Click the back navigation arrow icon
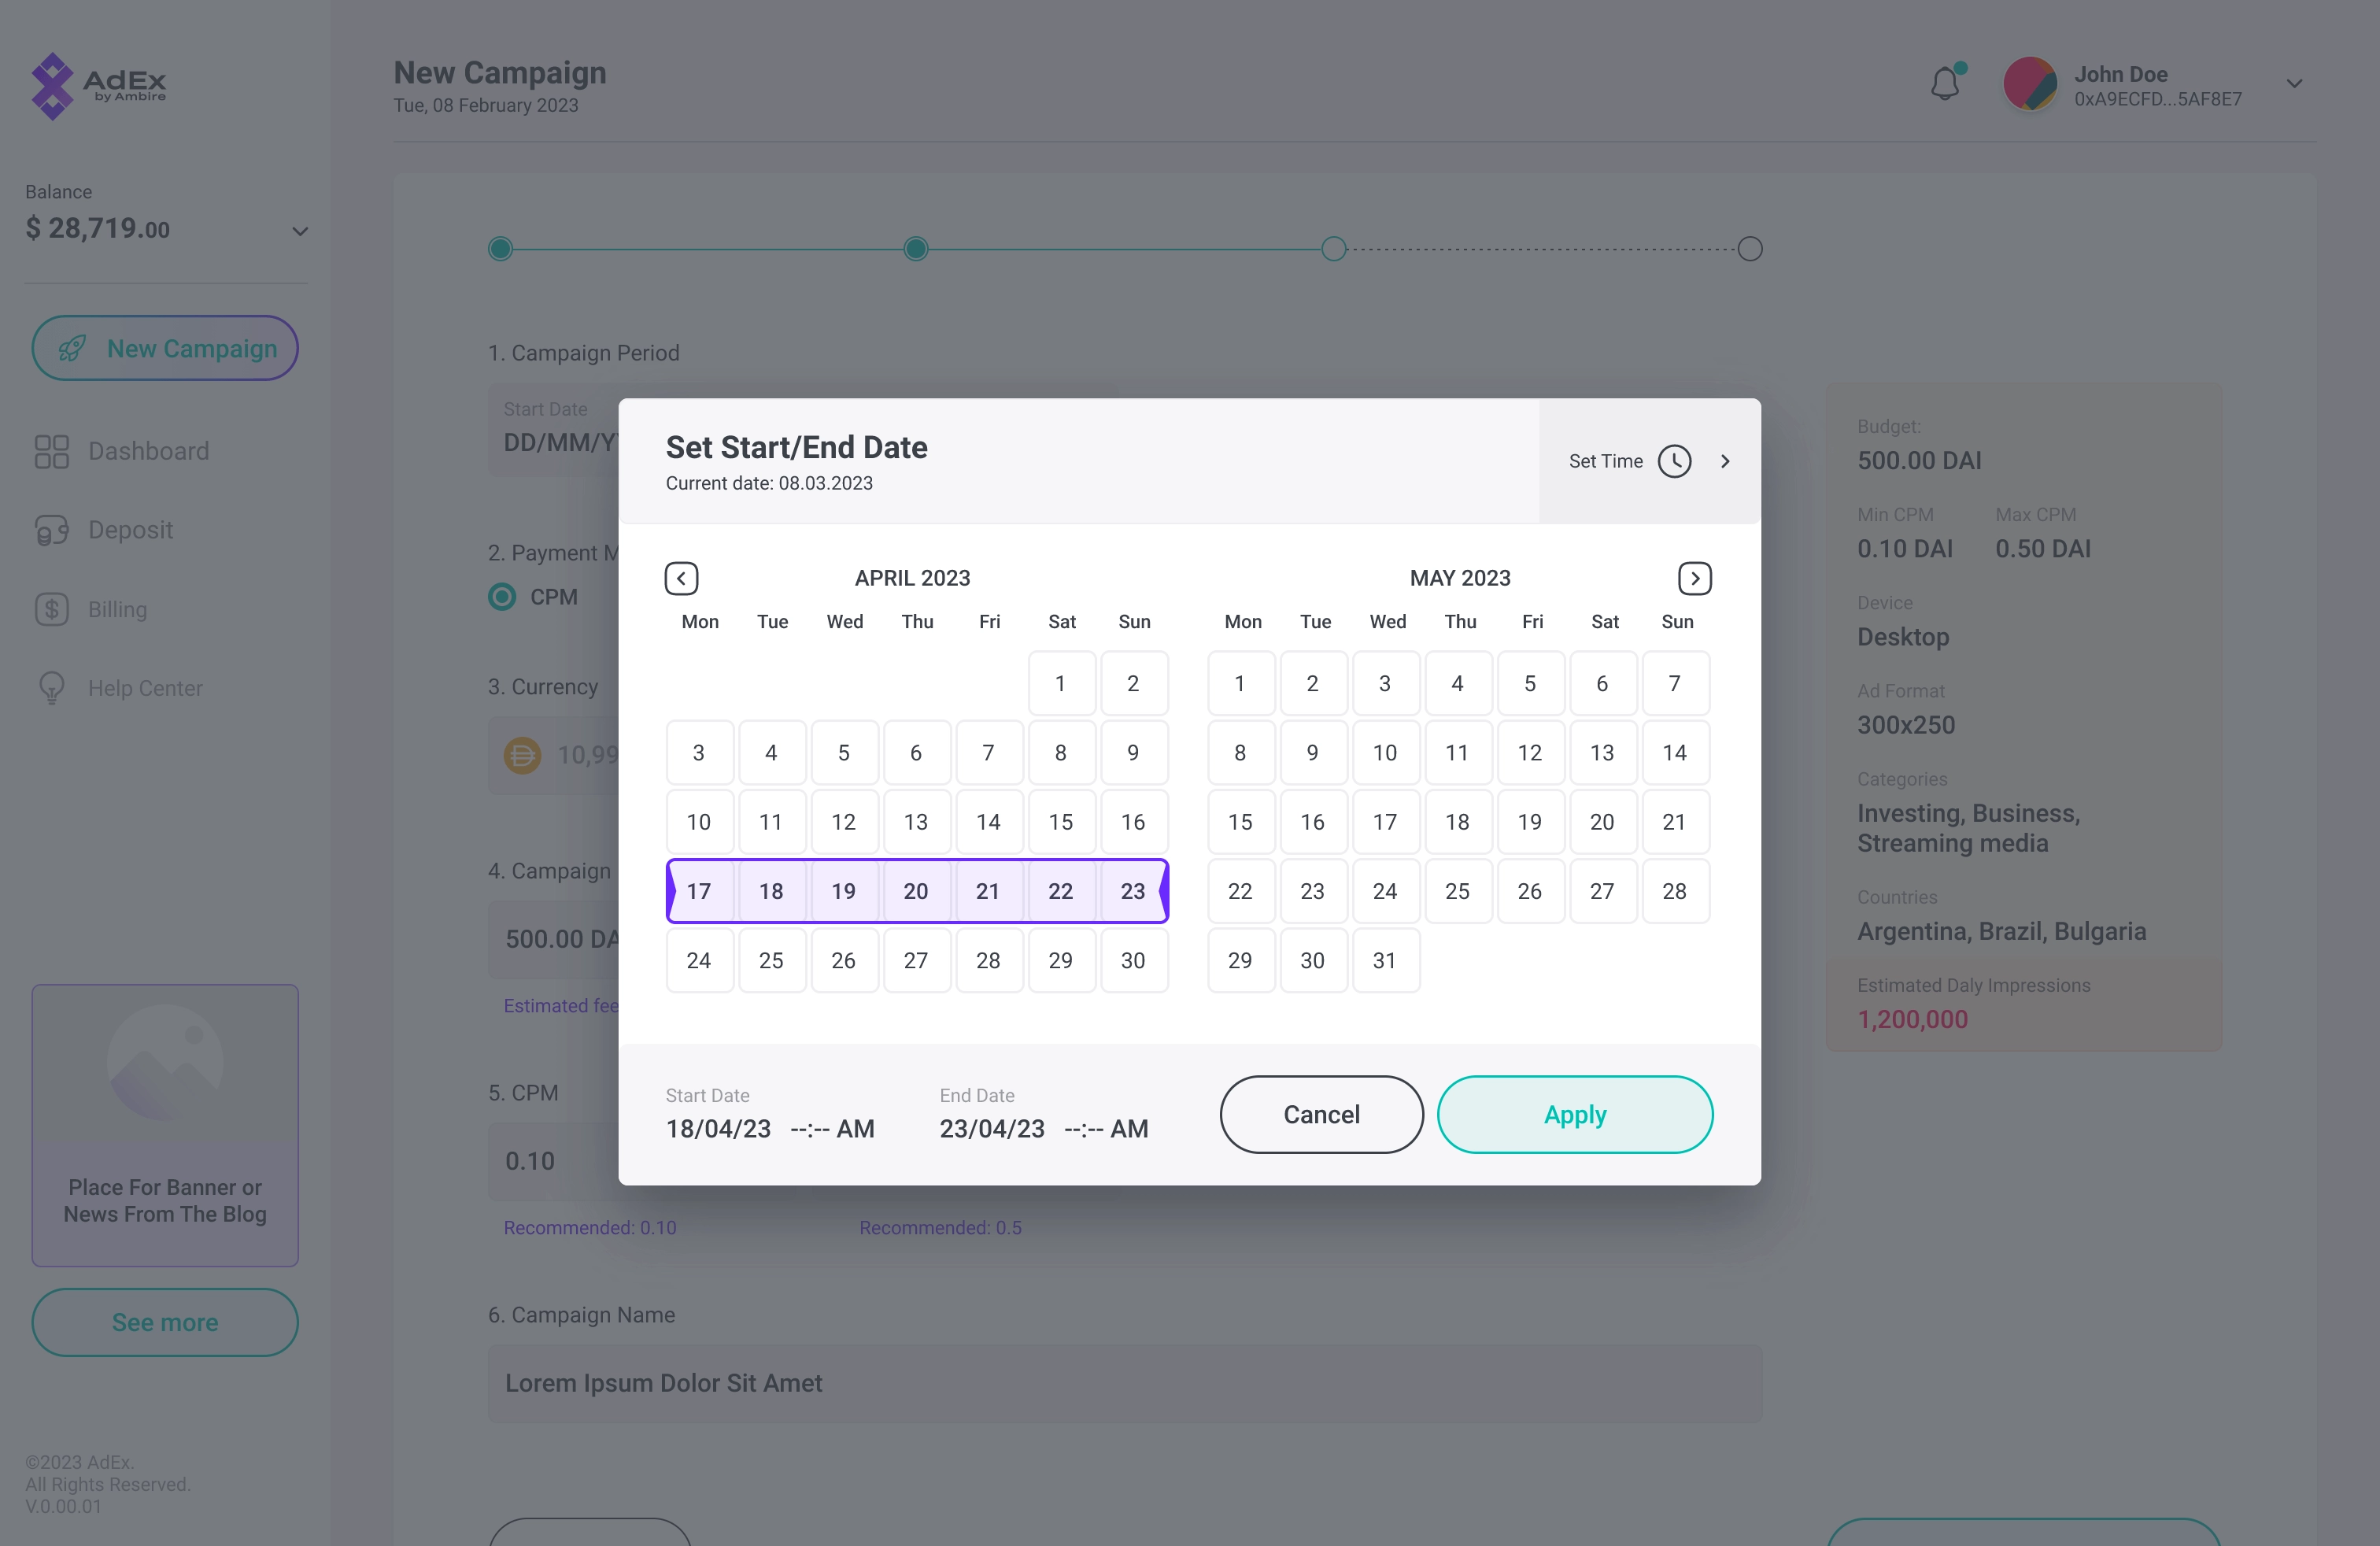Viewport: 2380px width, 1546px height. click(680, 578)
